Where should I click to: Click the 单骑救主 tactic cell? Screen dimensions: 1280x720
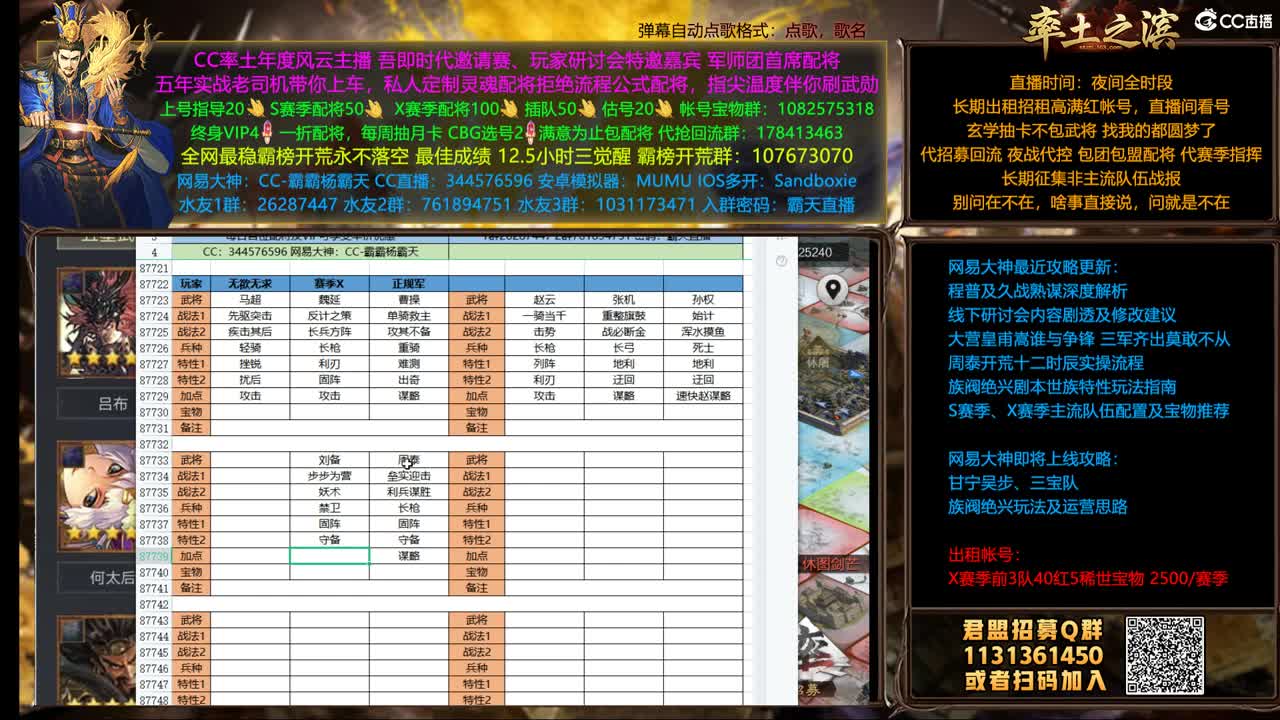pos(409,316)
